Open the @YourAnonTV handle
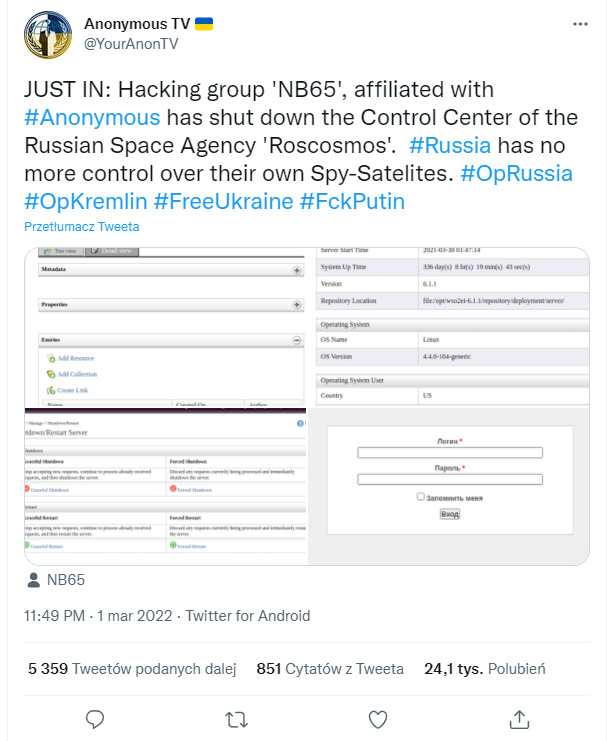 click(x=133, y=43)
